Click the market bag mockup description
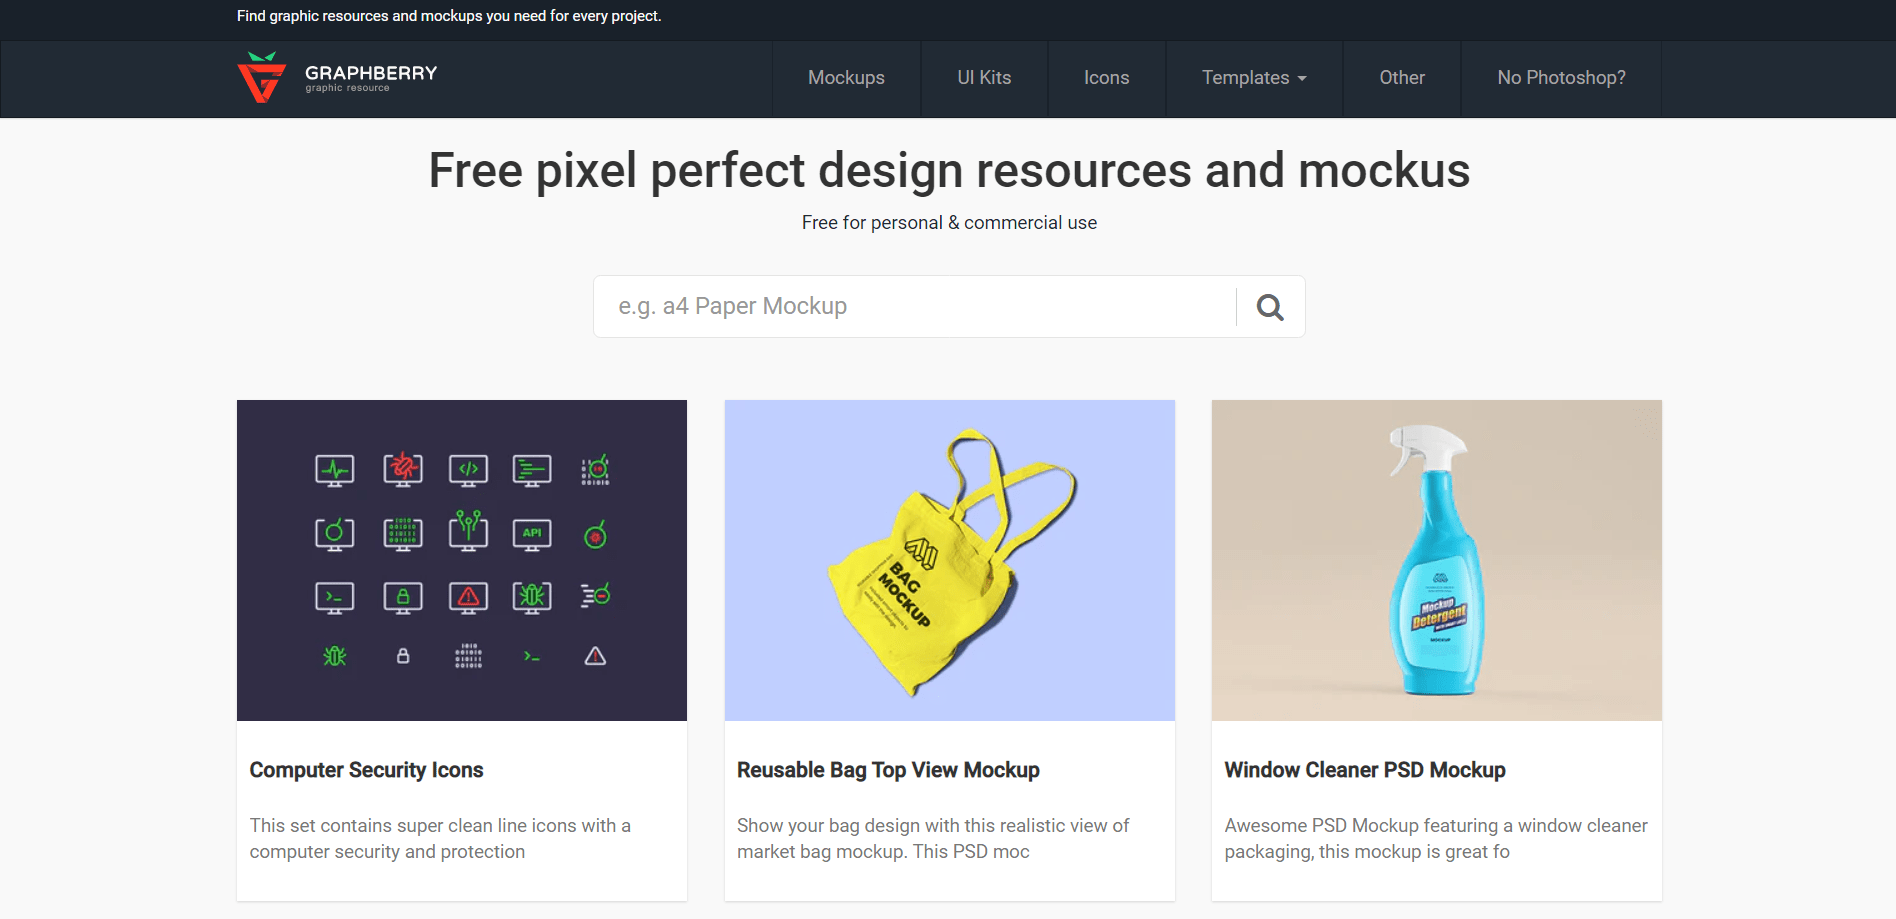 point(932,838)
